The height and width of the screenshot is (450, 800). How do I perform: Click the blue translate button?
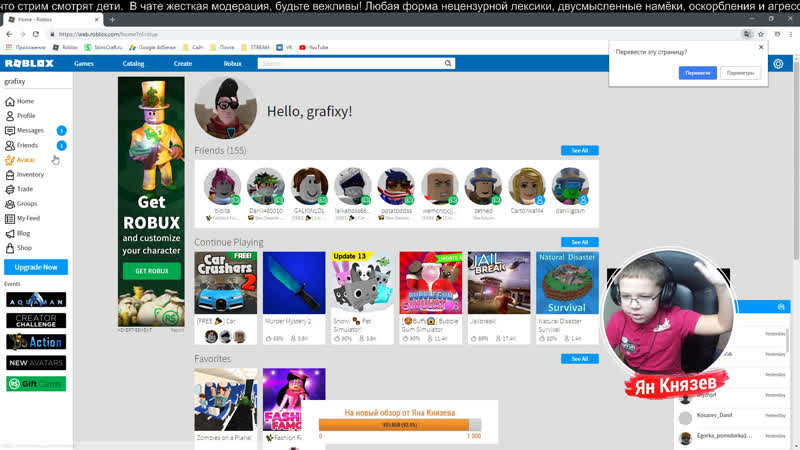[697, 73]
